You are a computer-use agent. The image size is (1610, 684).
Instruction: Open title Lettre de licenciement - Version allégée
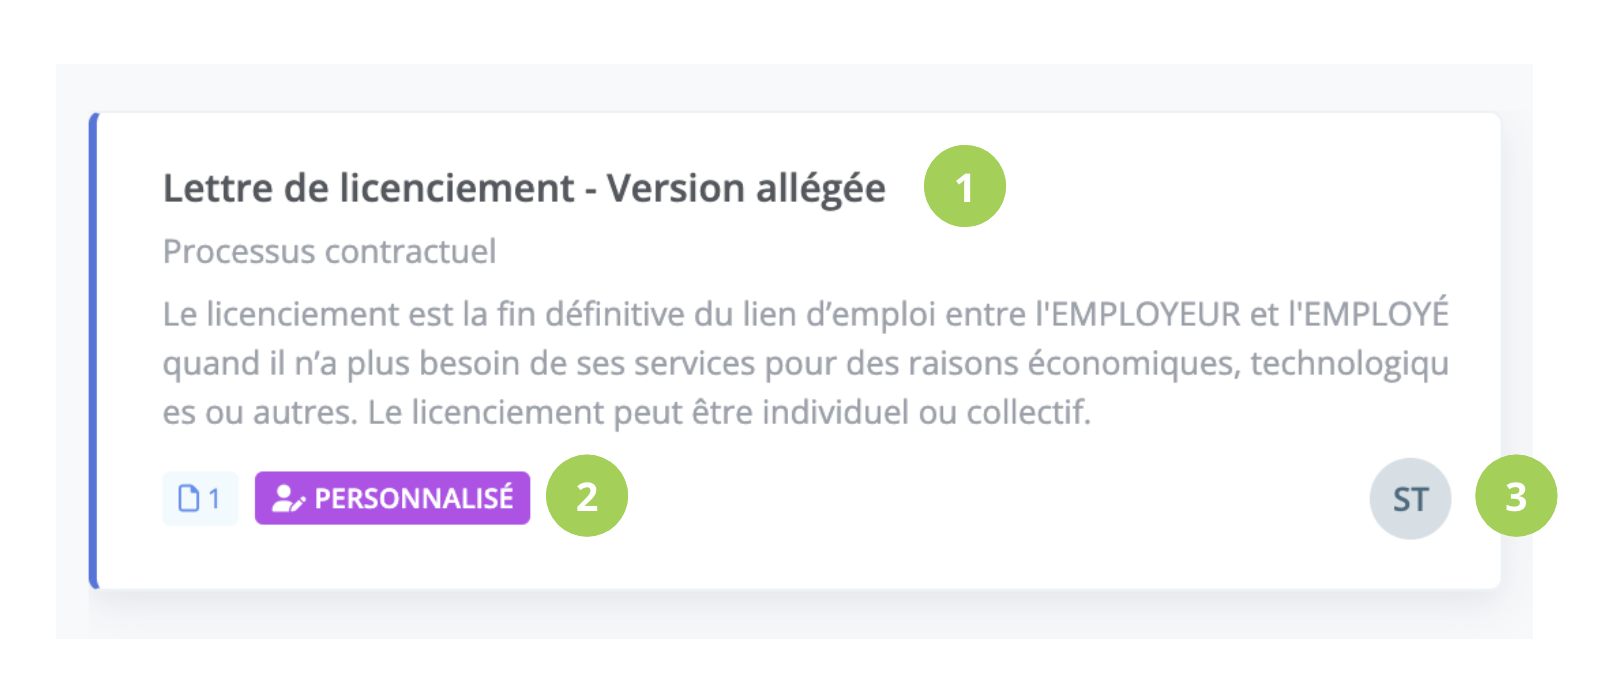pyautogui.click(x=524, y=188)
